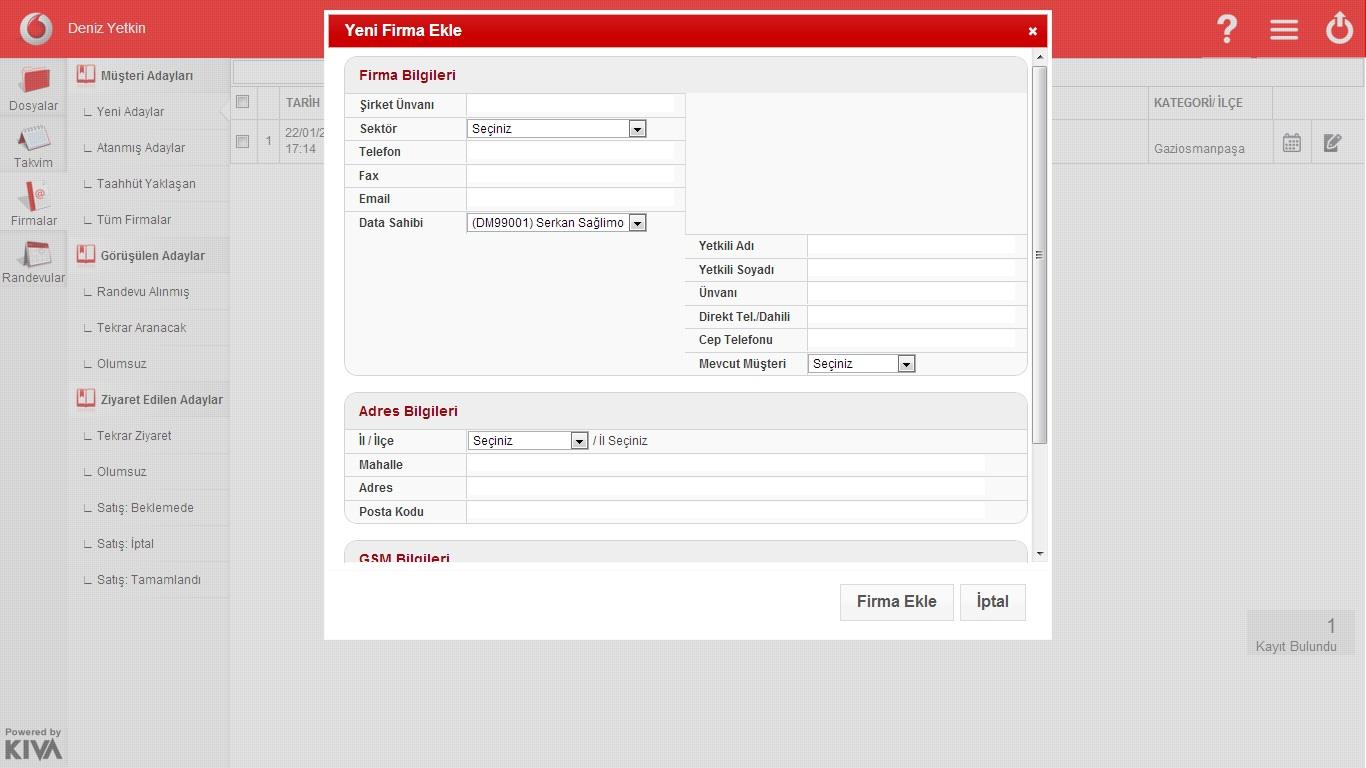Screen dimensions: 1366x768
Task: Select Randevu Alınmış in the side menu
Action: coord(143,292)
